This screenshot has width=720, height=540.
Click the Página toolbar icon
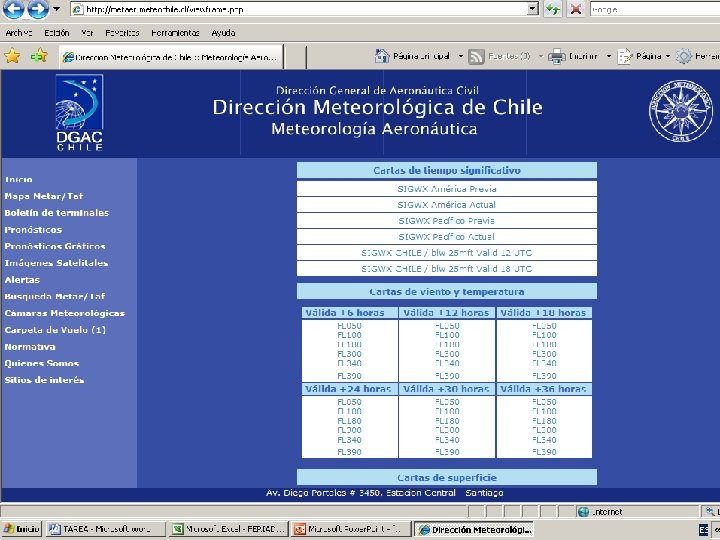click(x=625, y=56)
